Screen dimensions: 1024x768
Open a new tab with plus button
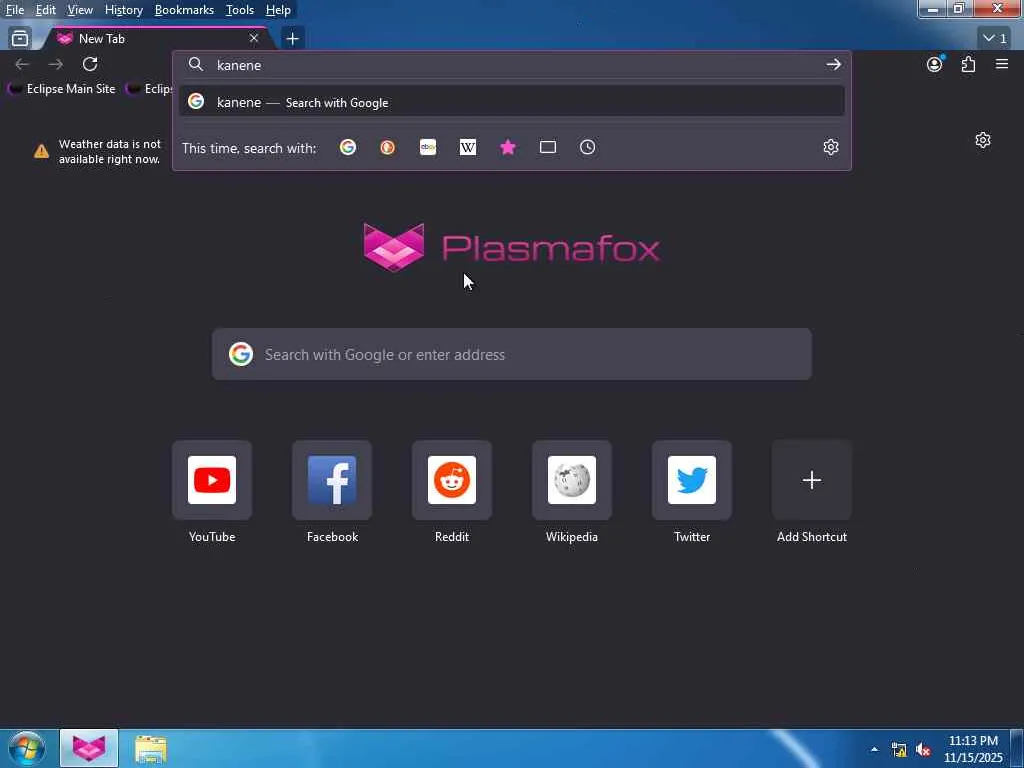click(293, 39)
